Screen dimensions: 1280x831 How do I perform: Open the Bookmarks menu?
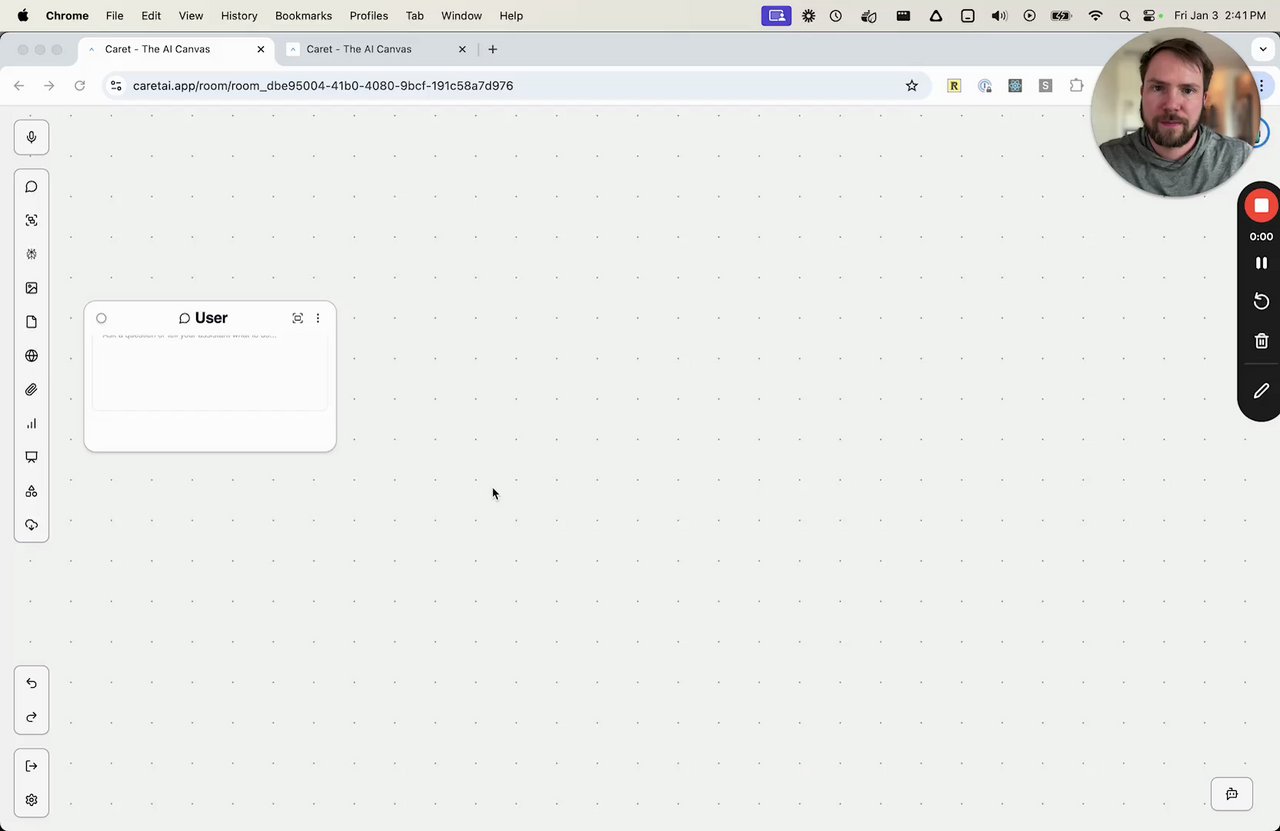pyautogui.click(x=303, y=16)
